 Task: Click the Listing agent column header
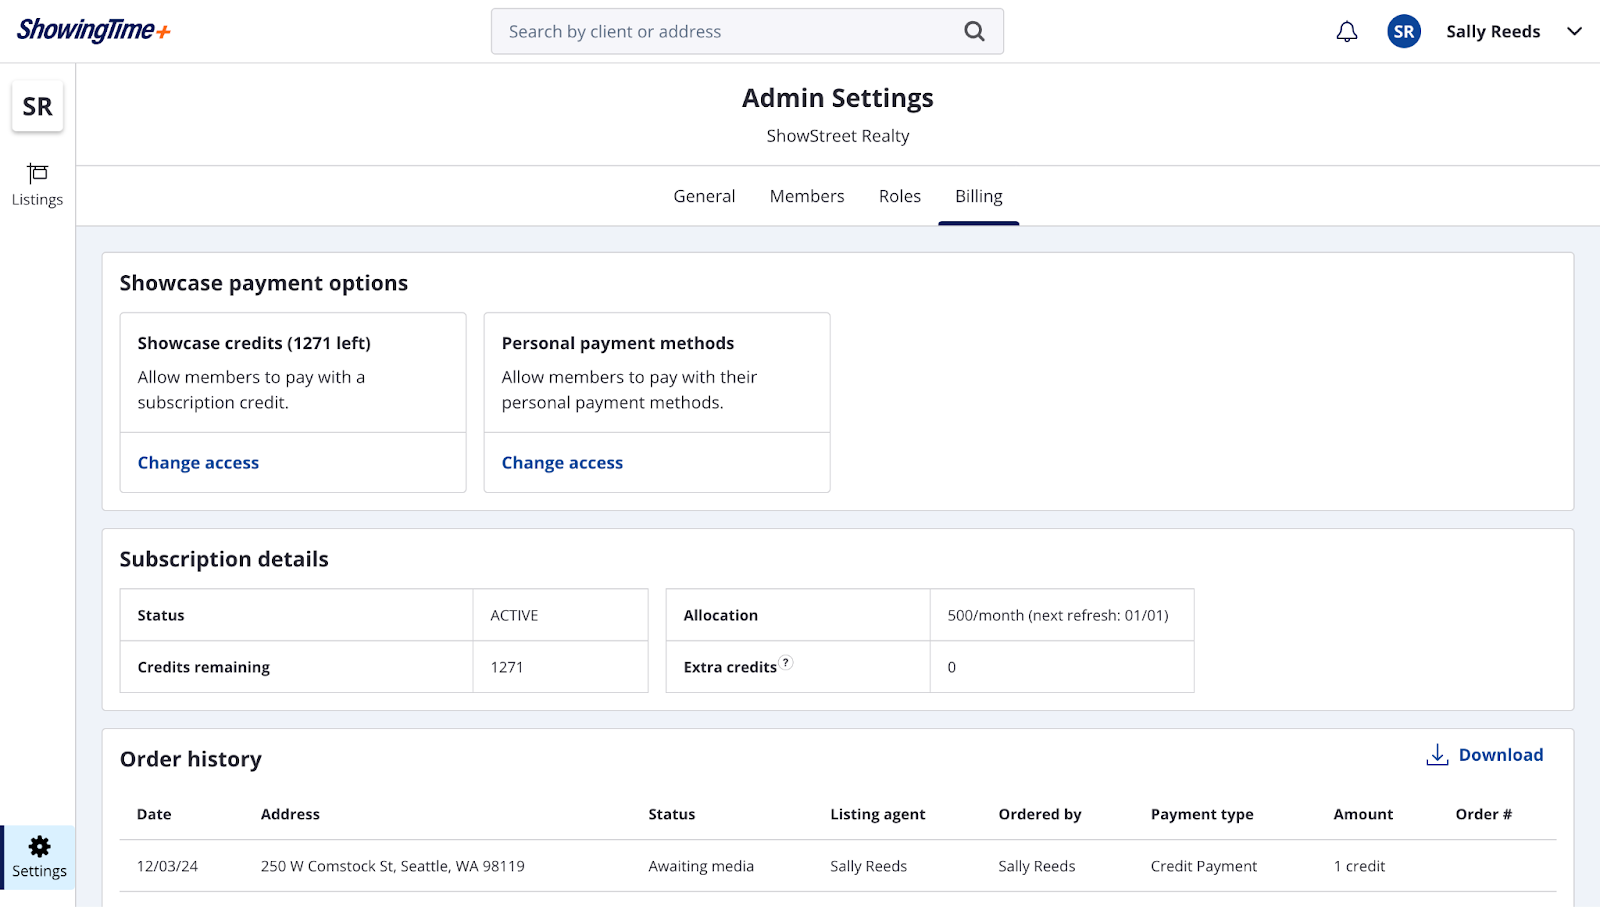coord(878,814)
